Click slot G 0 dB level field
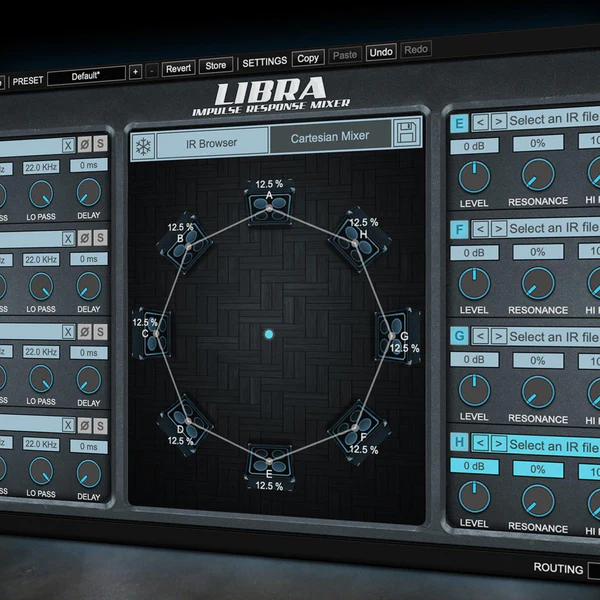Image resolution: width=600 pixels, height=600 pixels. point(474,360)
